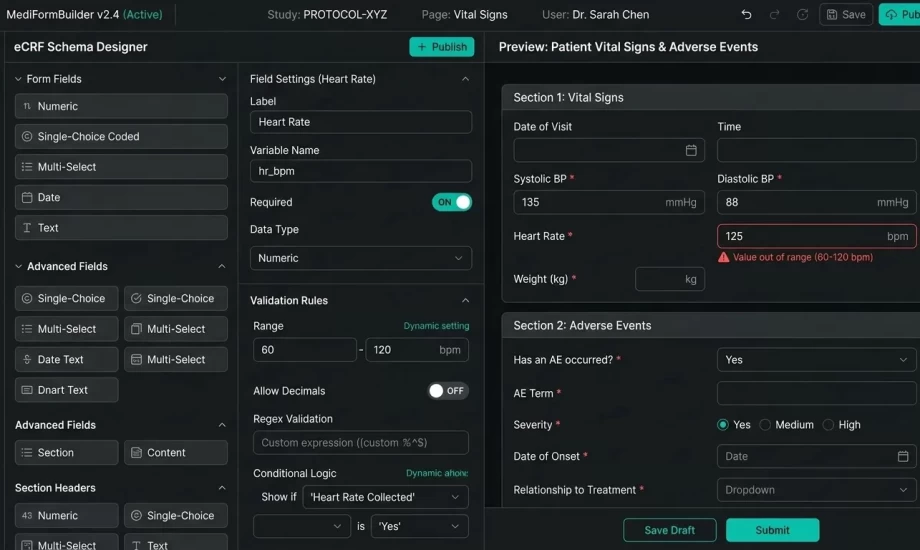Click the Study: PROTOCOL-XYZ label

coord(327,15)
